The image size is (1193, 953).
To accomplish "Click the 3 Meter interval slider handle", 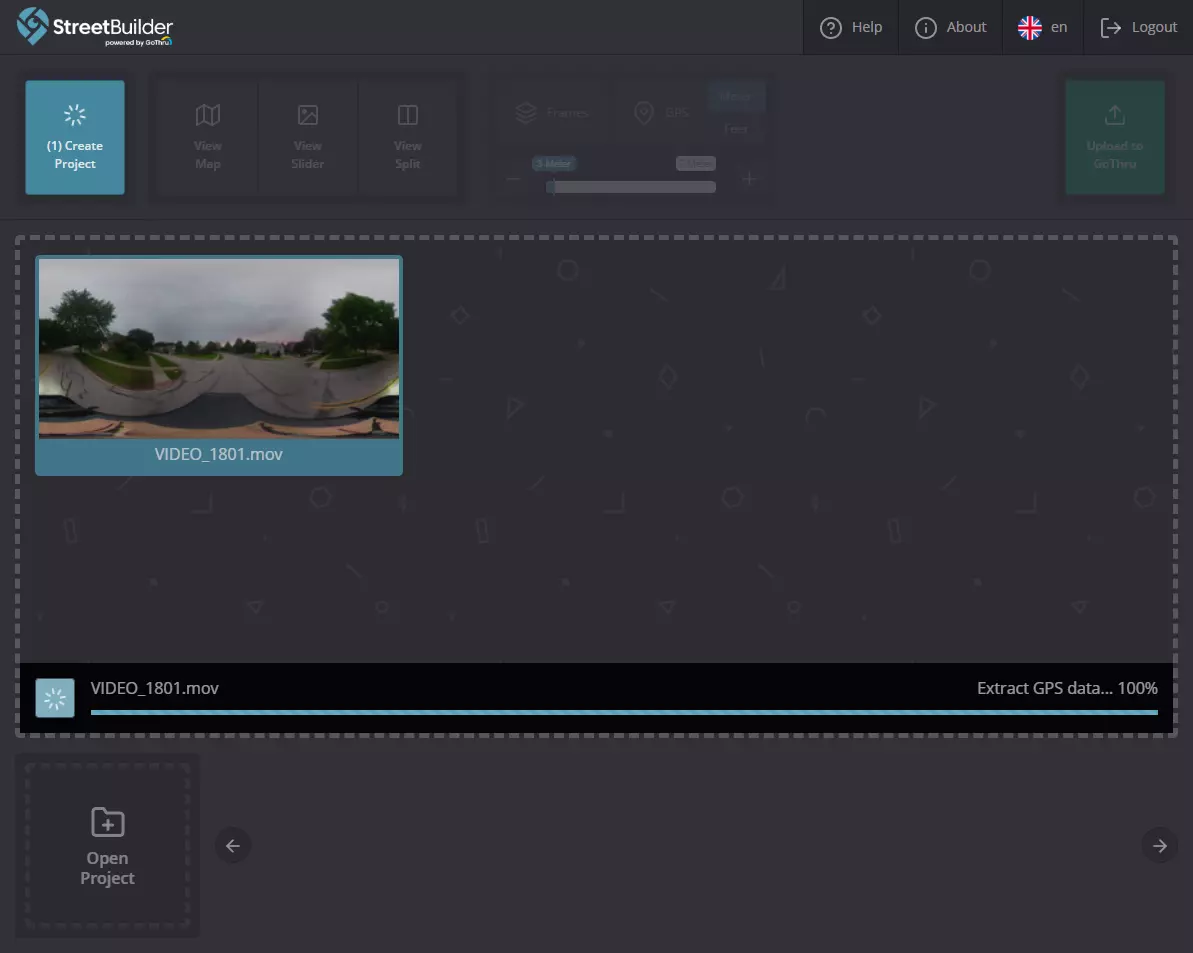I will (x=551, y=186).
